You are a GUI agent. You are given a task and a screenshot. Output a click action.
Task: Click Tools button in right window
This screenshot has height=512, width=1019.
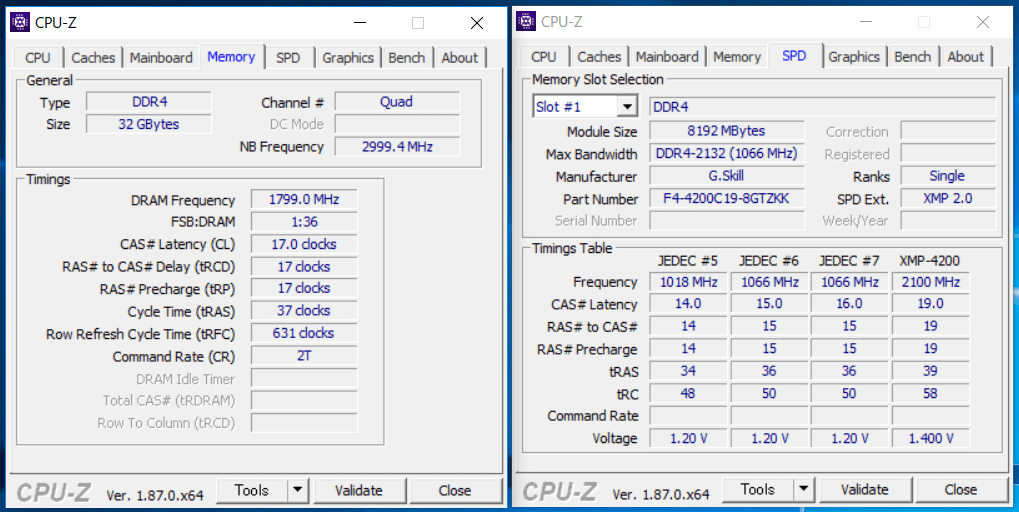758,489
